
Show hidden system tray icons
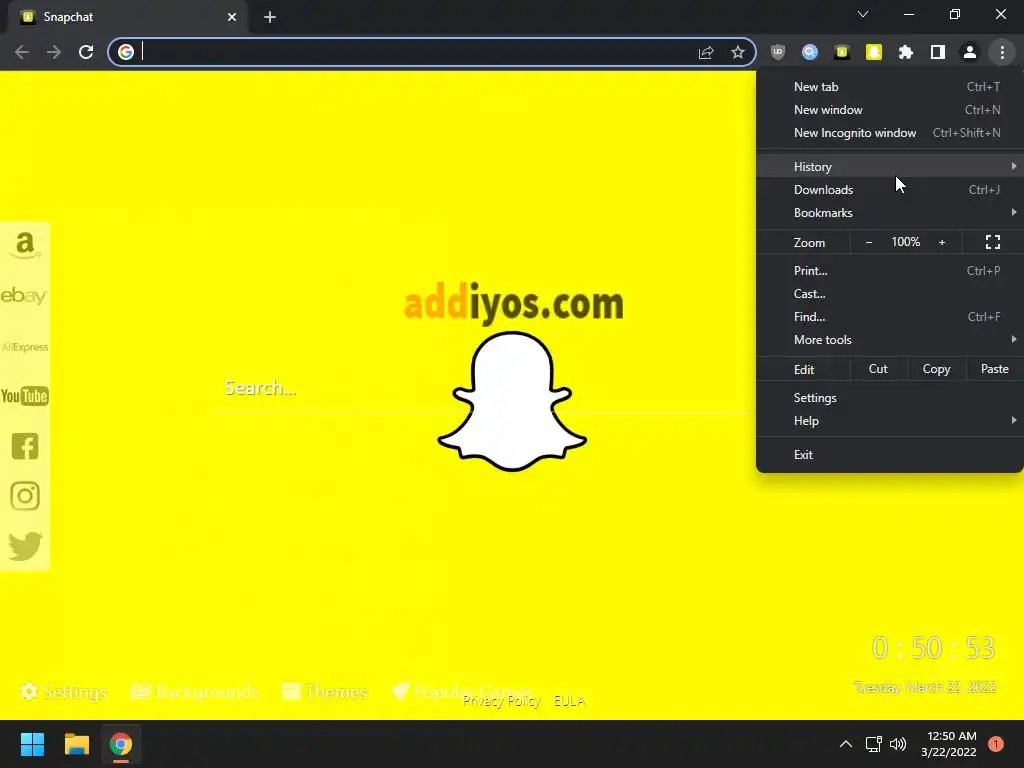(x=845, y=744)
